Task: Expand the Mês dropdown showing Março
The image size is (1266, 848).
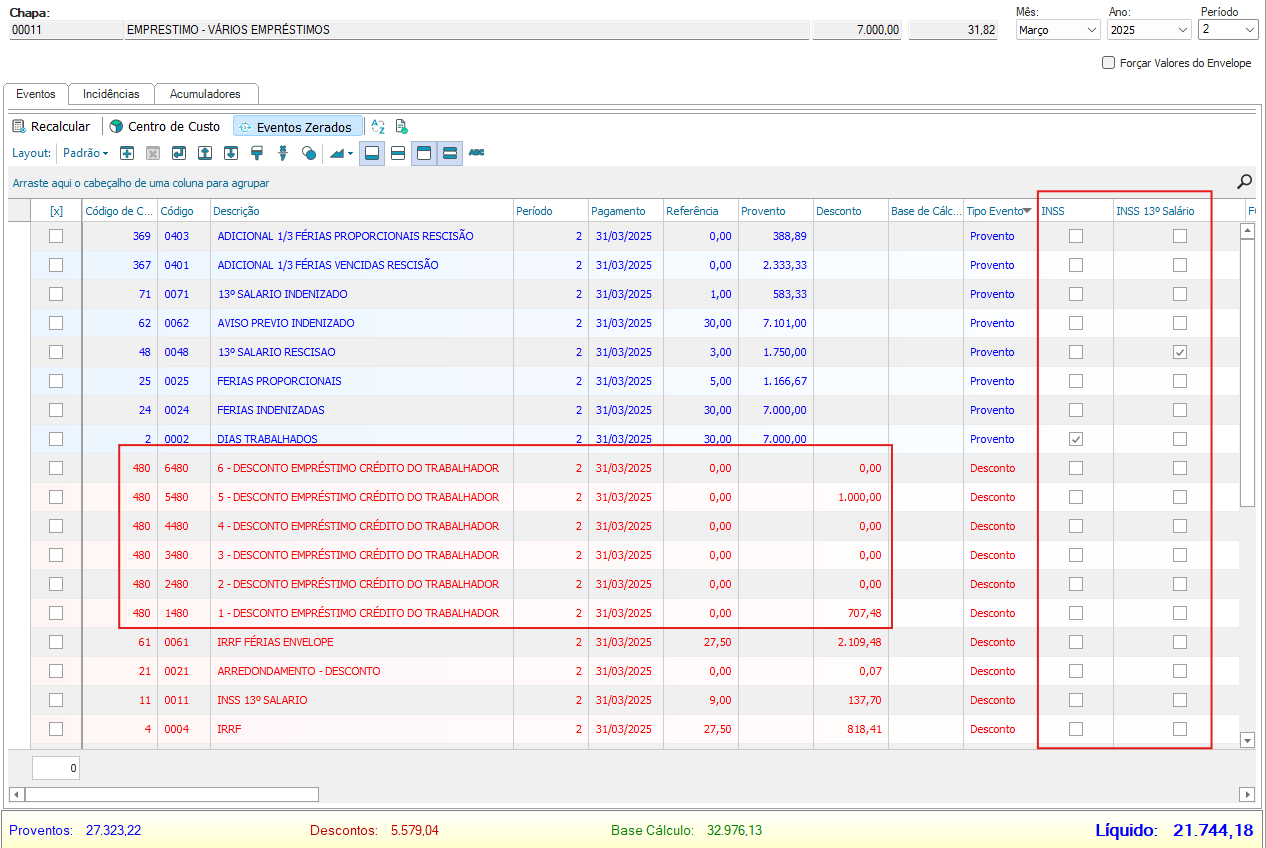Action: pos(1057,30)
